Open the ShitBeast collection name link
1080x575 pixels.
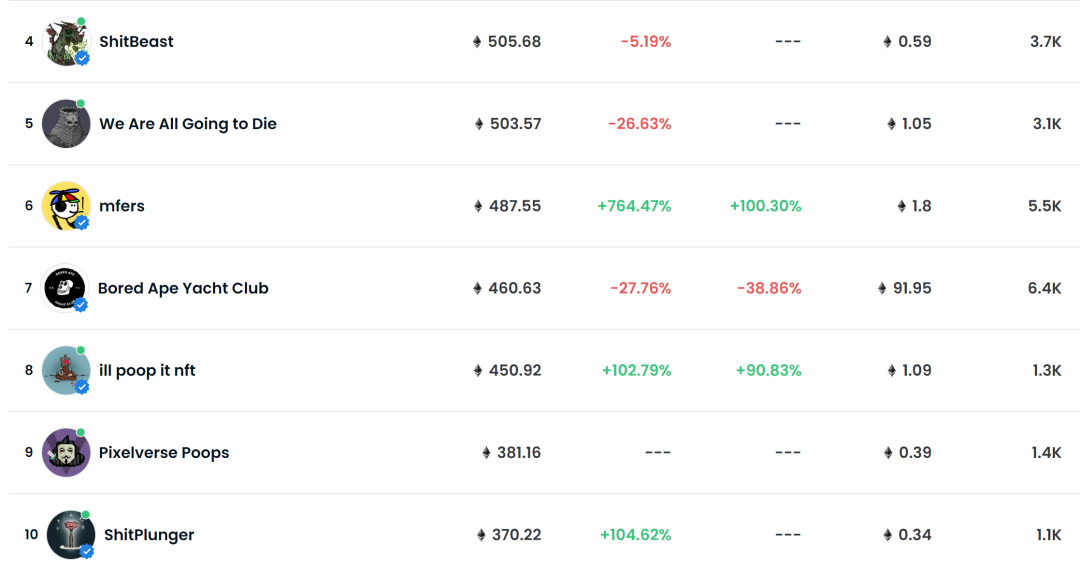point(136,41)
